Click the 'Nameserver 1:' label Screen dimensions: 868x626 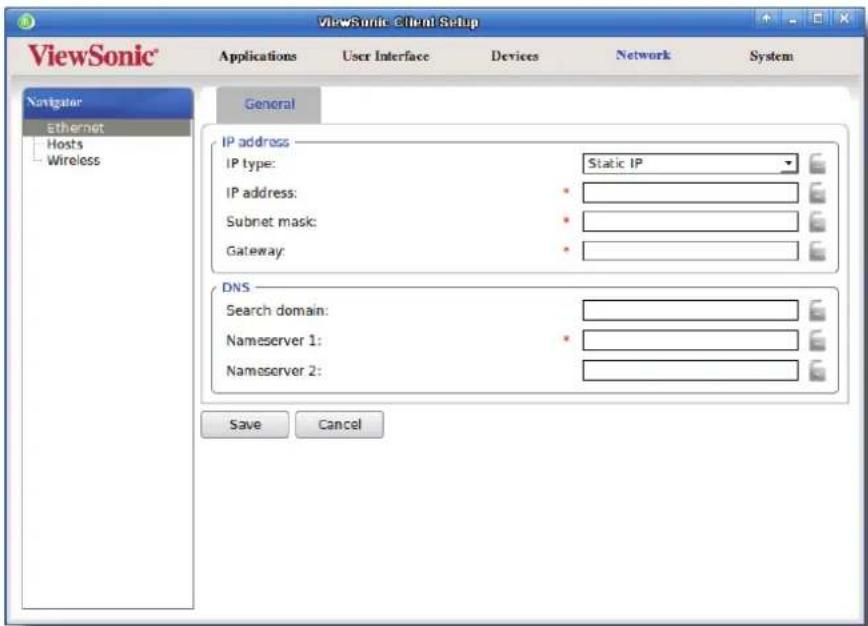coord(273,340)
